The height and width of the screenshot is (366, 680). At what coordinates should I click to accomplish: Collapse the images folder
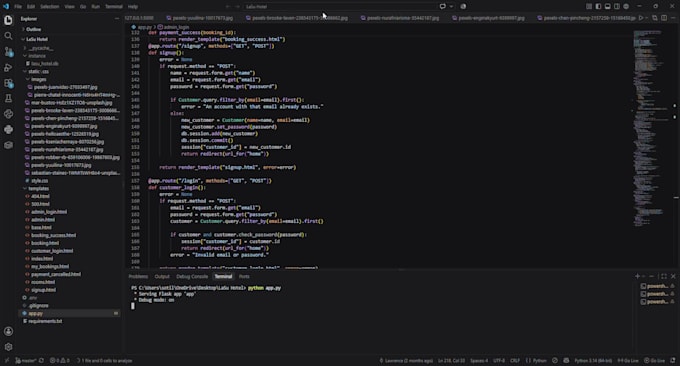38,79
